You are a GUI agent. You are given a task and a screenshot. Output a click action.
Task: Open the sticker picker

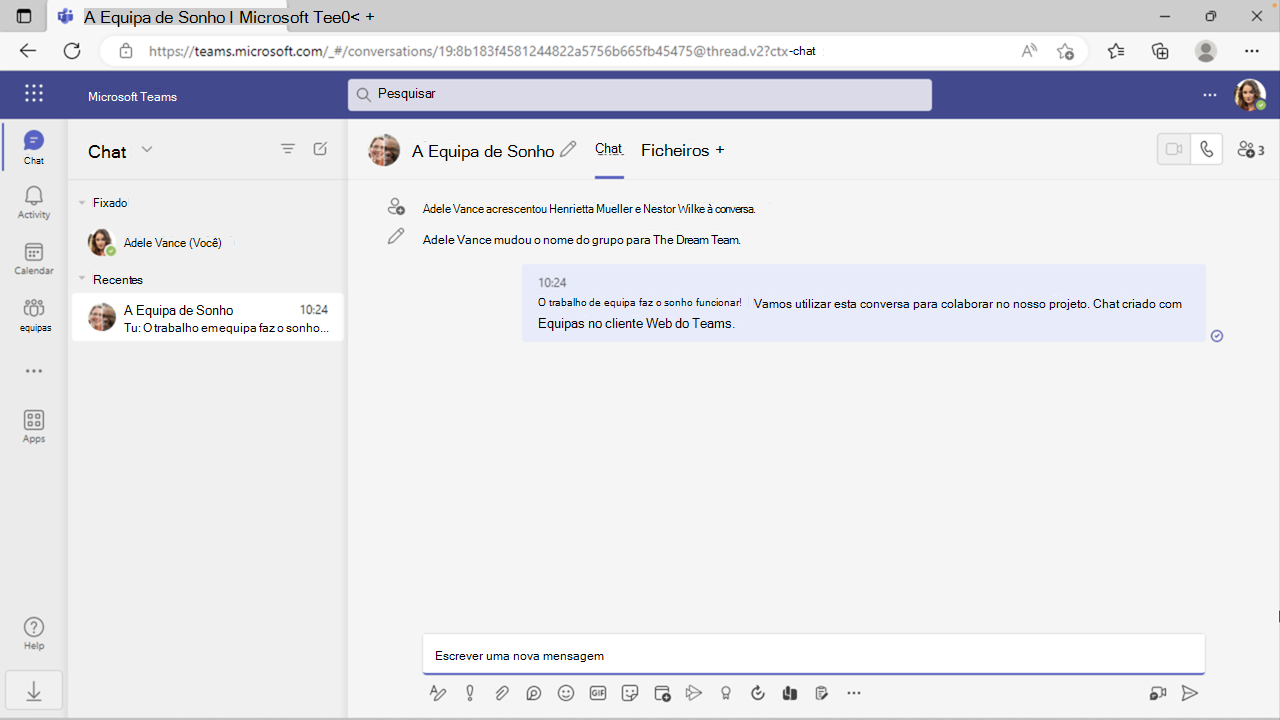coord(630,693)
